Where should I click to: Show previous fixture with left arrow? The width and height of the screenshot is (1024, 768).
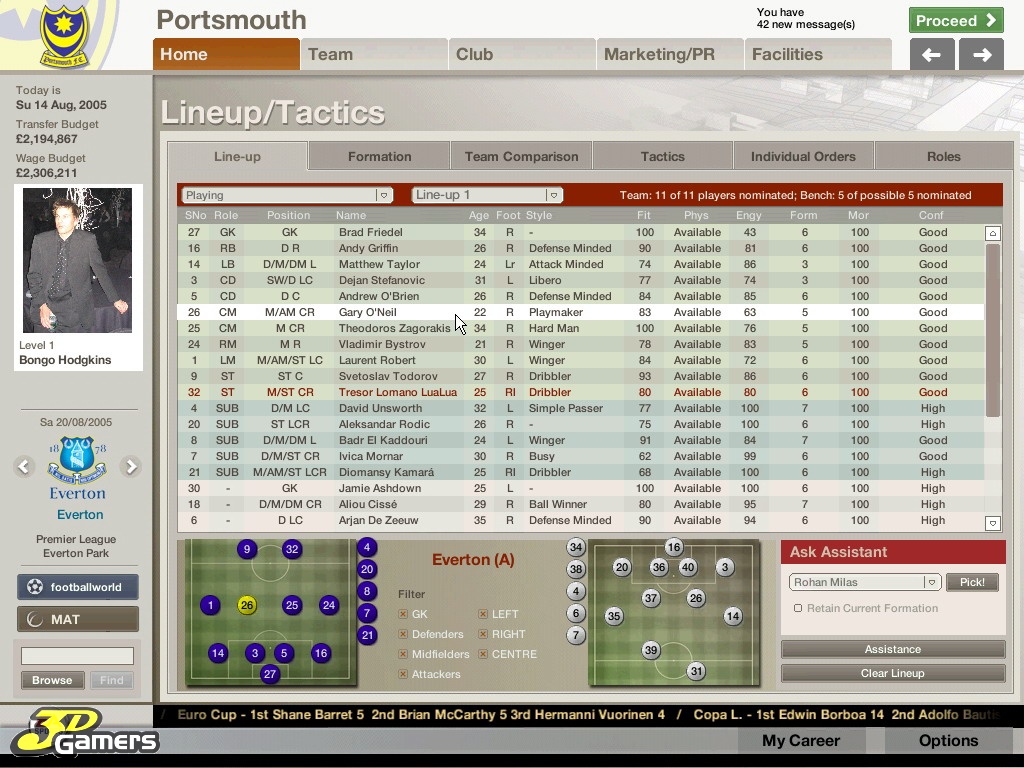pos(24,466)
